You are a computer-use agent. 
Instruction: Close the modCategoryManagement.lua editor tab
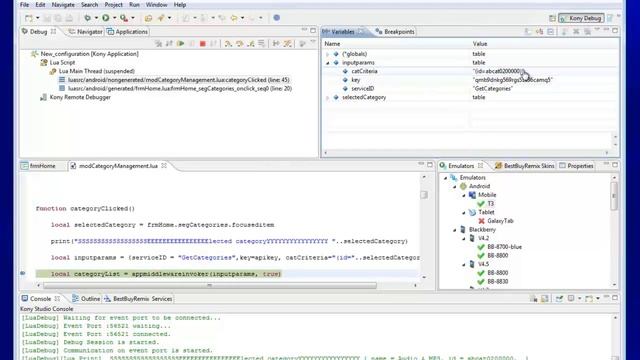pyautogui.click(x=164, y=166)
